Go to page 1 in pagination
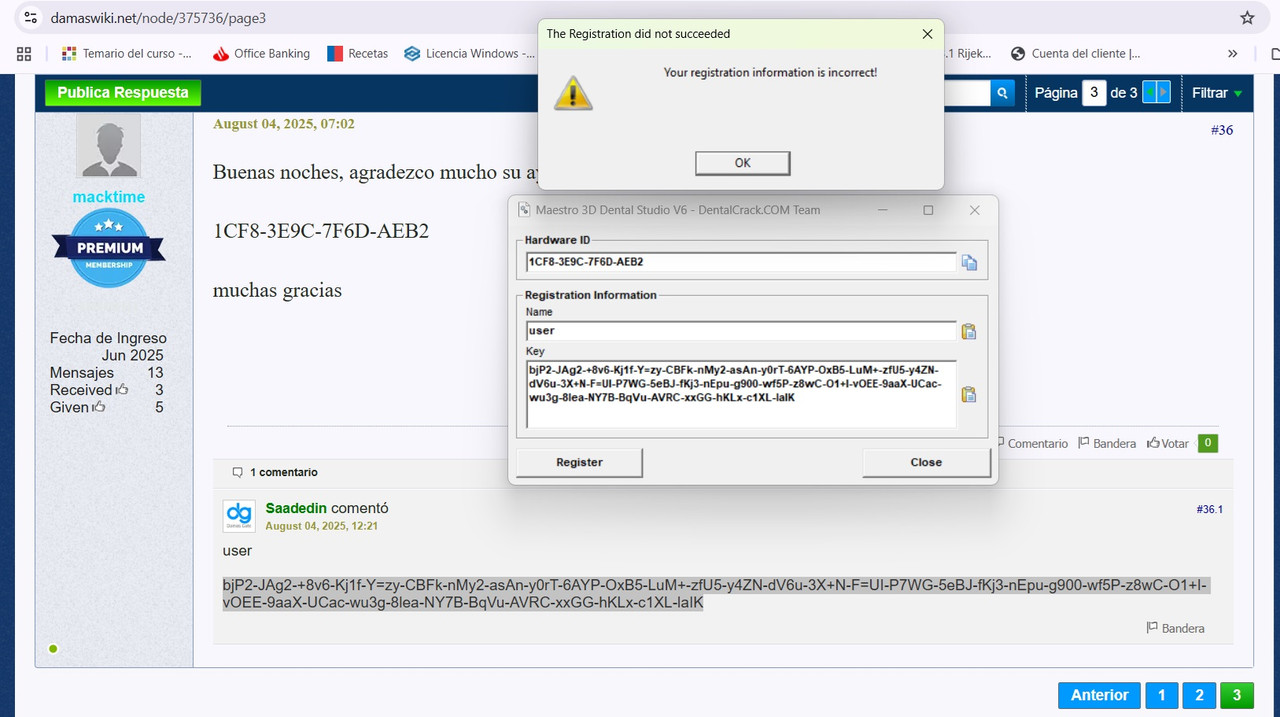This screenshot has height=717, width=1280. pos(1161,695)
